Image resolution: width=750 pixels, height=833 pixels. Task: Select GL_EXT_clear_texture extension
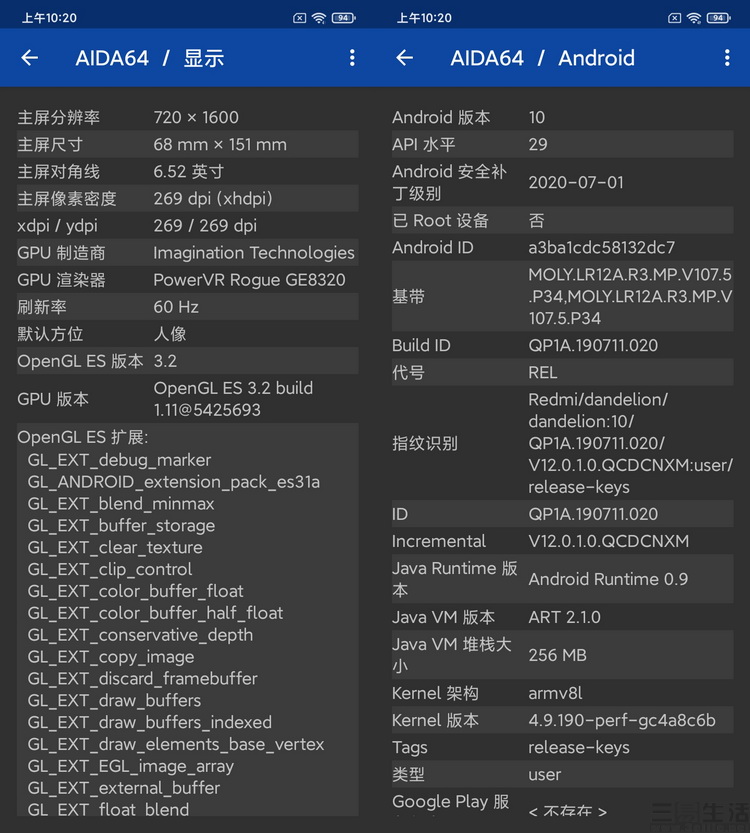pyautogui.click(x=115, y=547)
